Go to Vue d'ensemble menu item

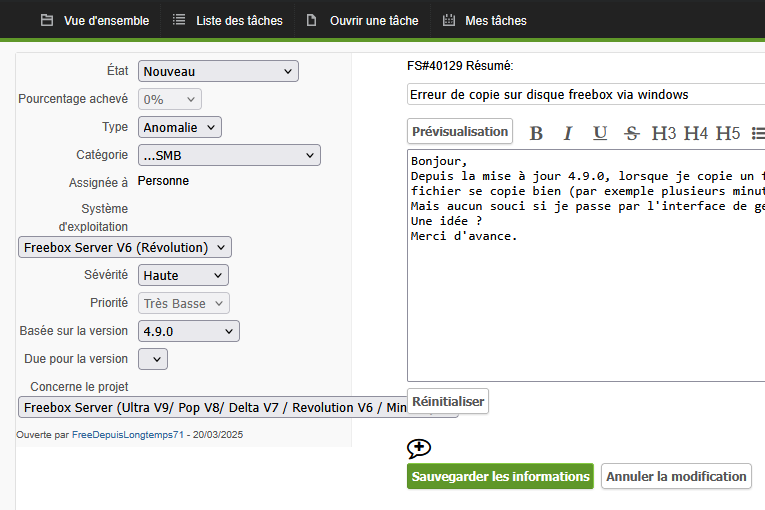tap(95, 20)
